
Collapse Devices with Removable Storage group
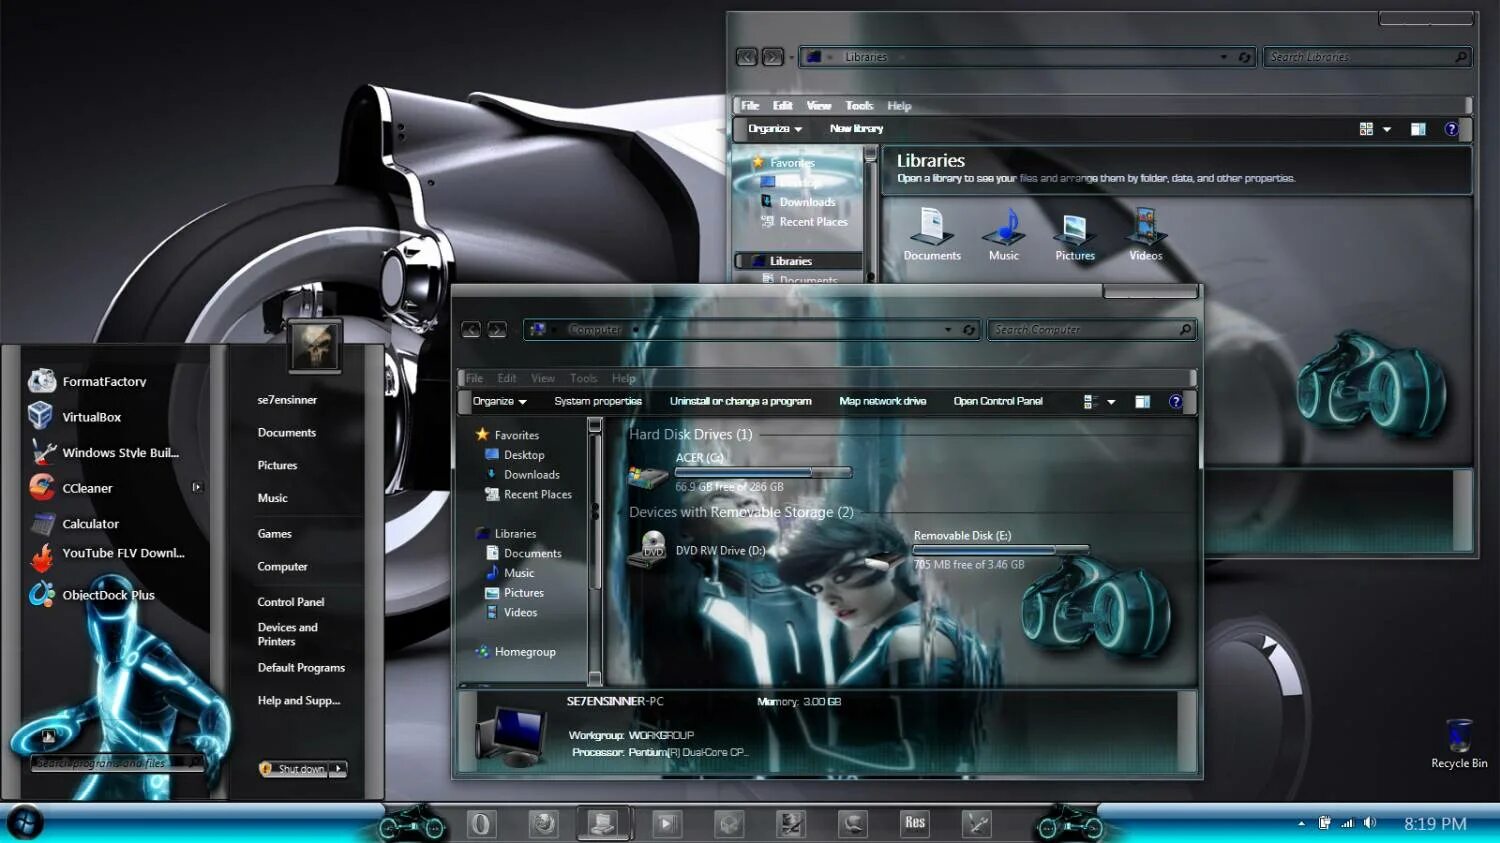[x=741, y=512]
